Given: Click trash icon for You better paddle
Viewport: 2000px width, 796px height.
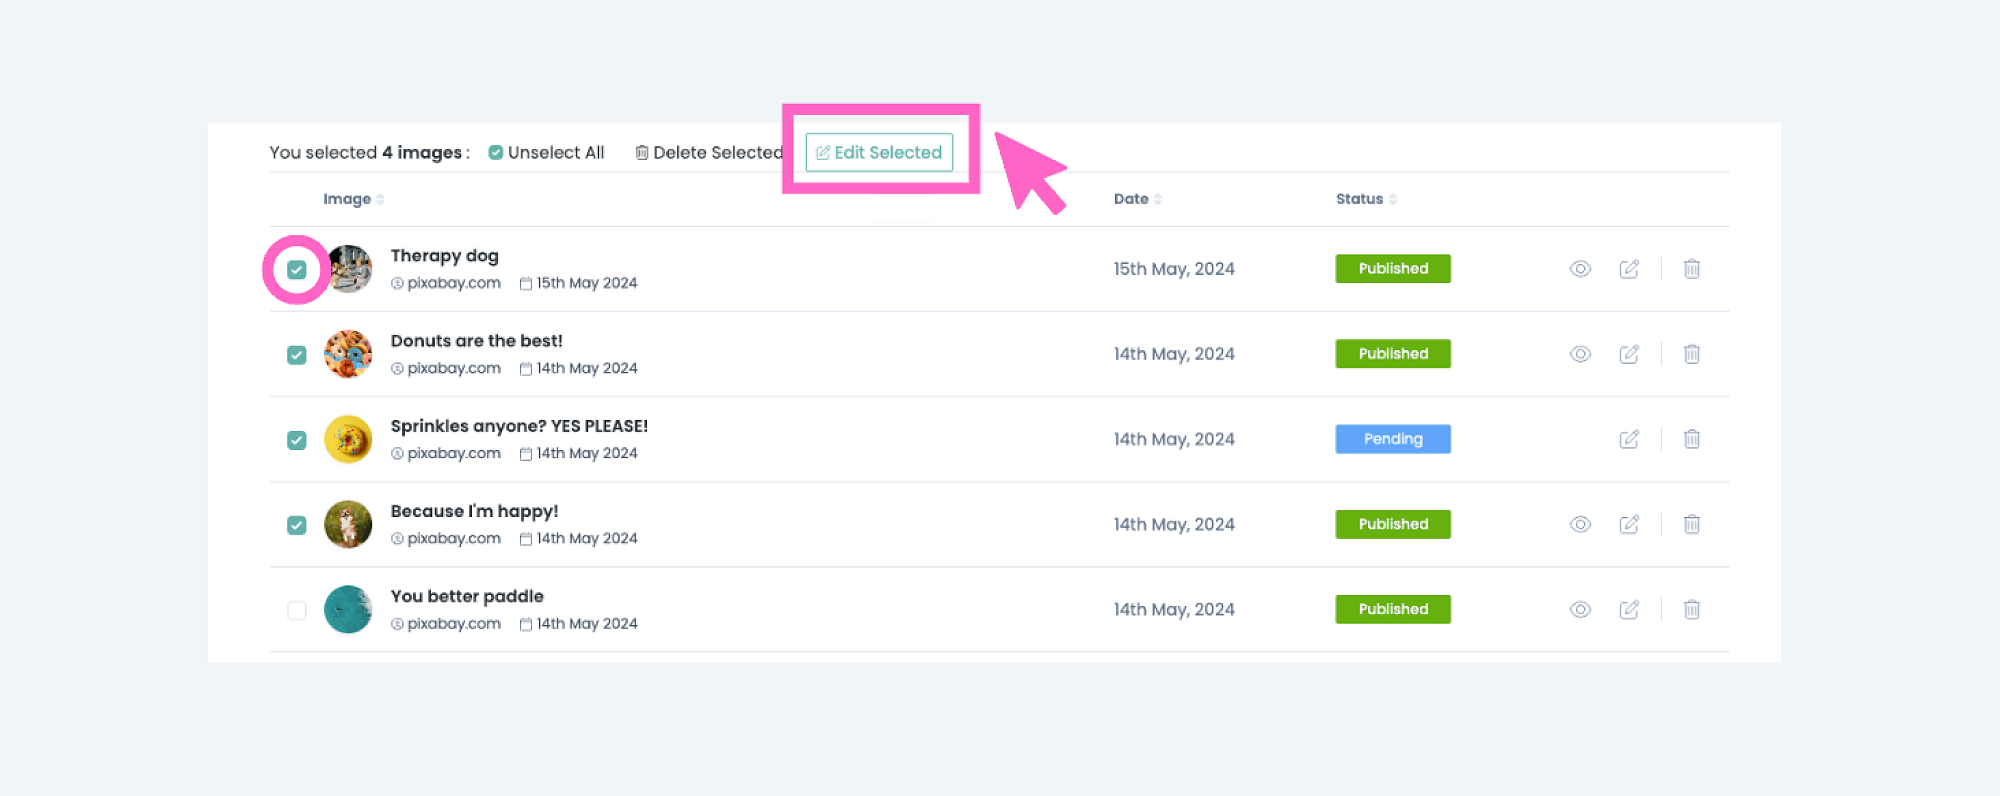Looking at the screenshot, I should coord(1691,609).
